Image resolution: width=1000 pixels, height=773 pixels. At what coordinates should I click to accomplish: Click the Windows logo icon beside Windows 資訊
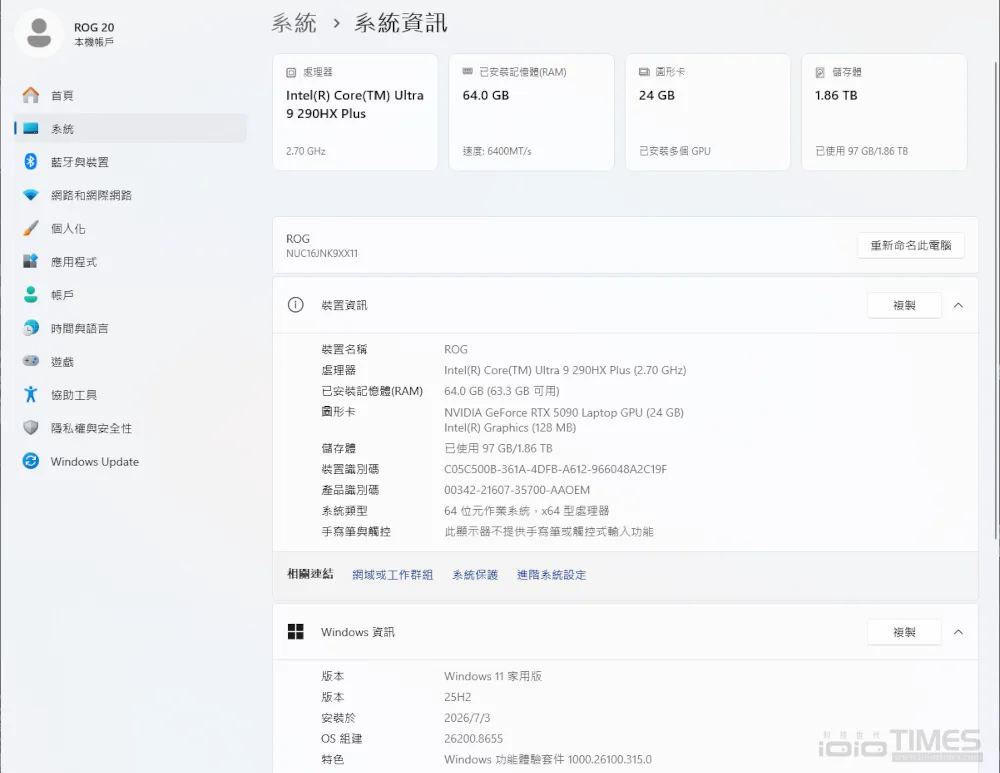click(x=295, y=631)
